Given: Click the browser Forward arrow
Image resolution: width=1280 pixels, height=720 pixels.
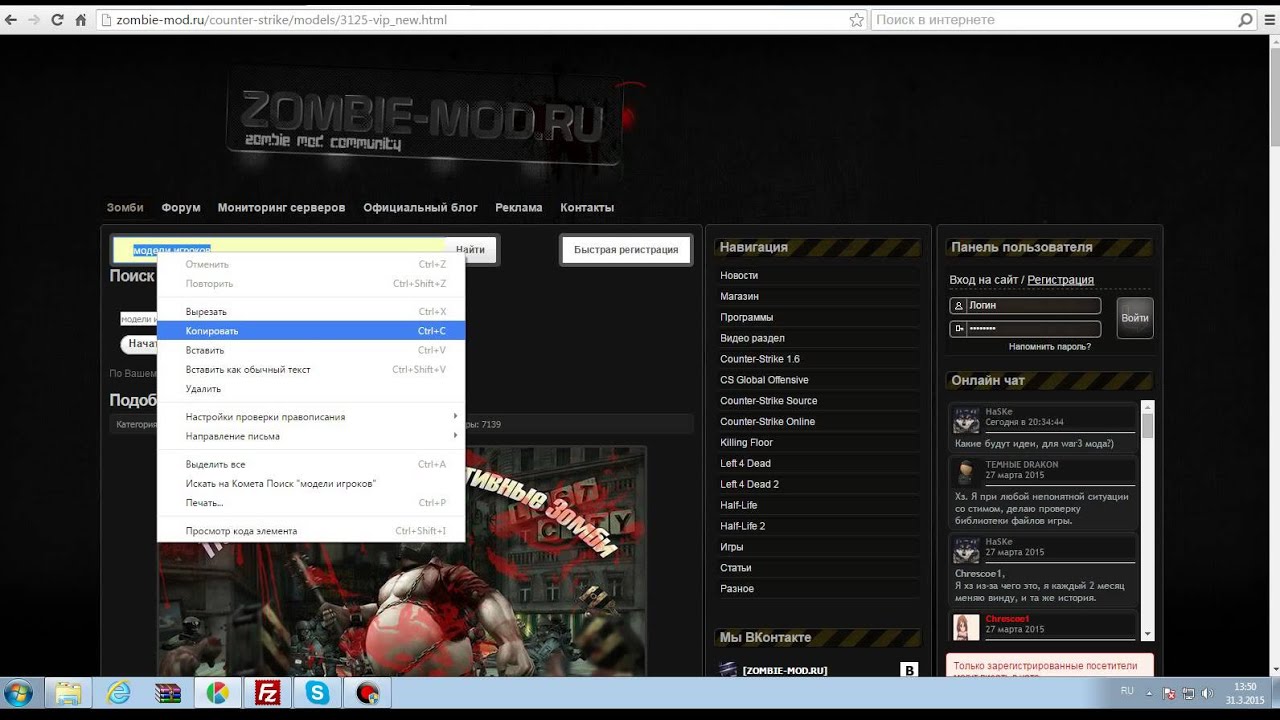Looking at the screenshot, I should click(35, 20).
